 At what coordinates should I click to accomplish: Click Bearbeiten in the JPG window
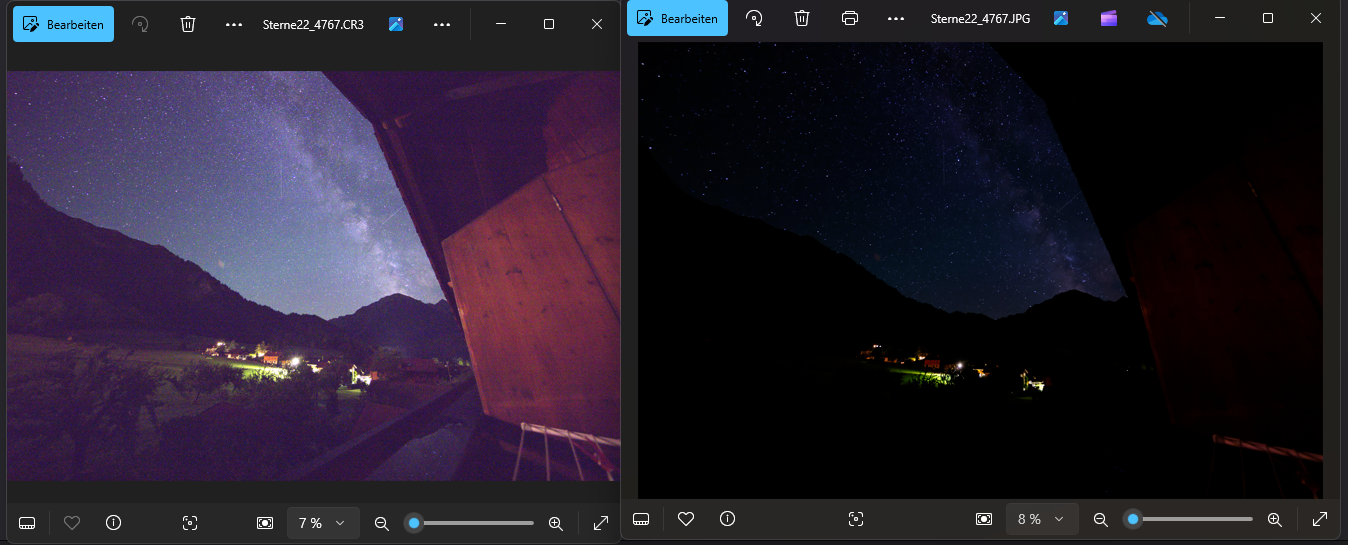[x=677, y=19]
